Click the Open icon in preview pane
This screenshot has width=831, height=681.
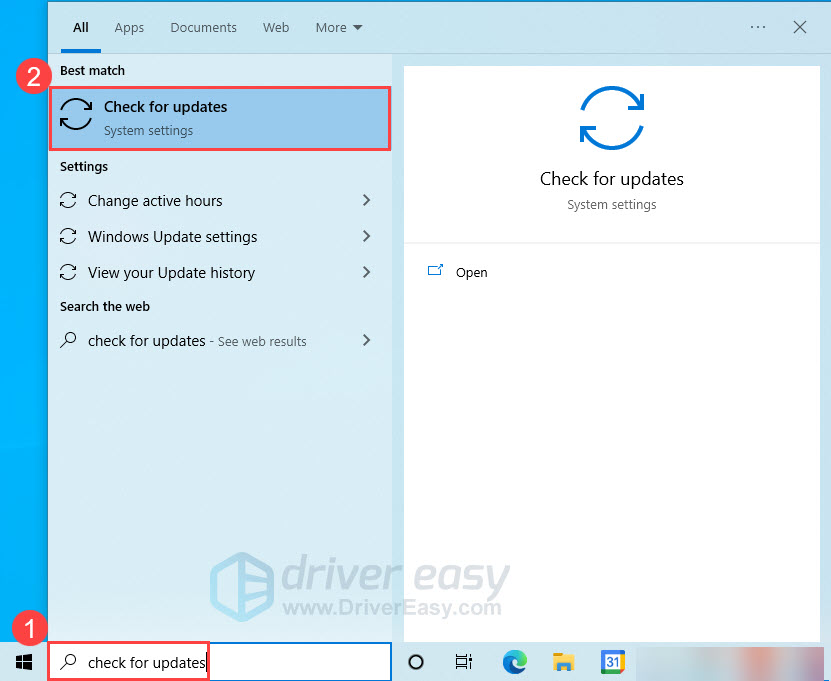435,271
